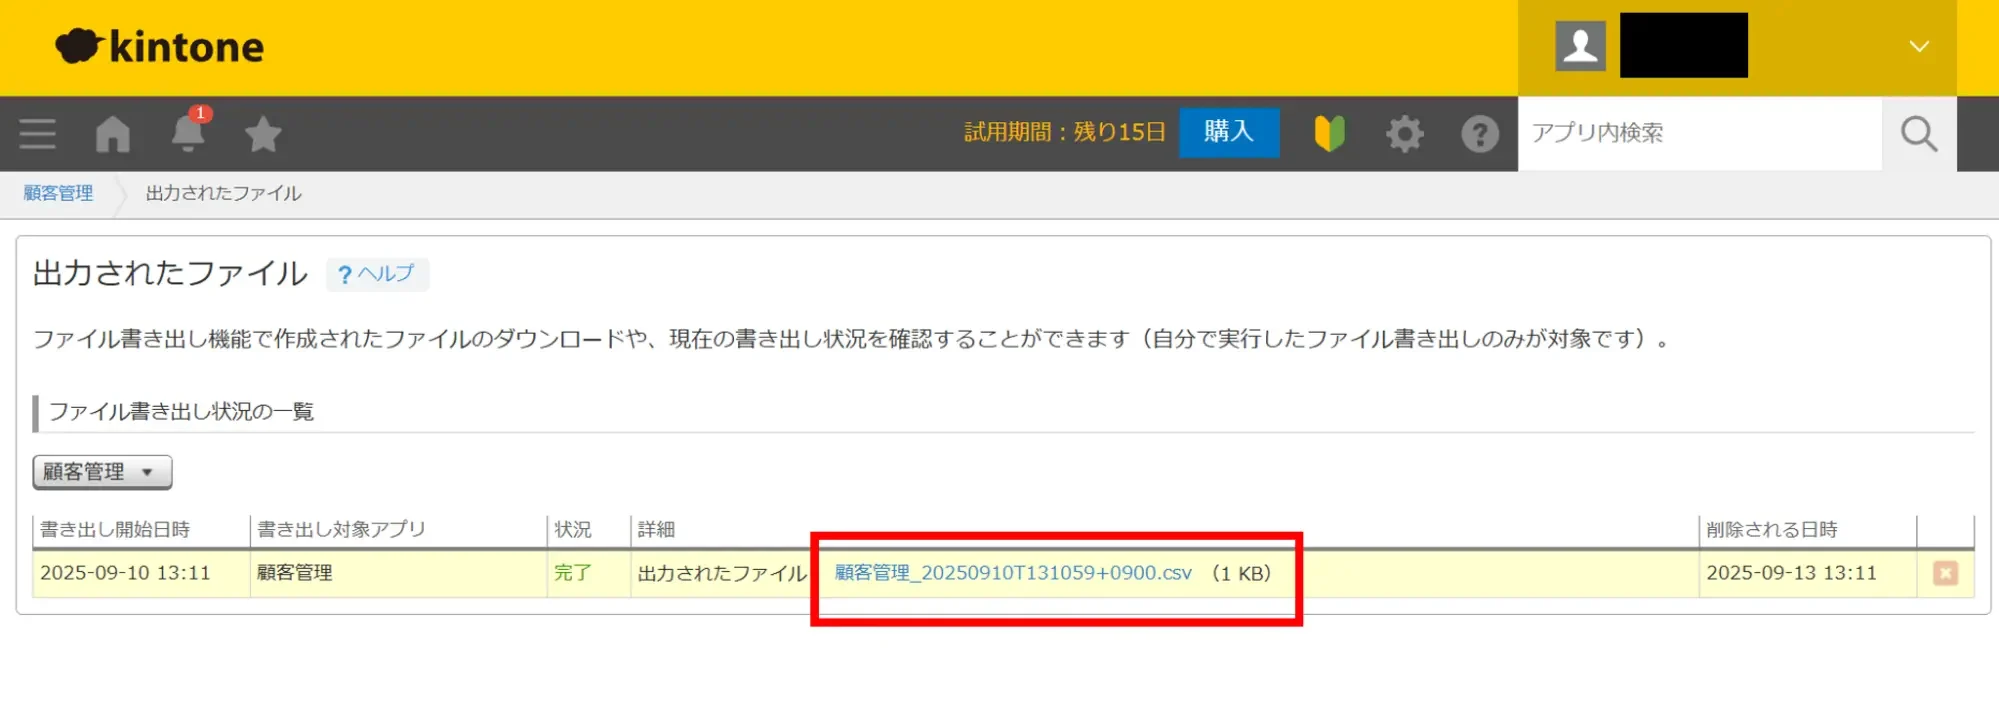Open notifications bell with 1 badge

[188, 133]
